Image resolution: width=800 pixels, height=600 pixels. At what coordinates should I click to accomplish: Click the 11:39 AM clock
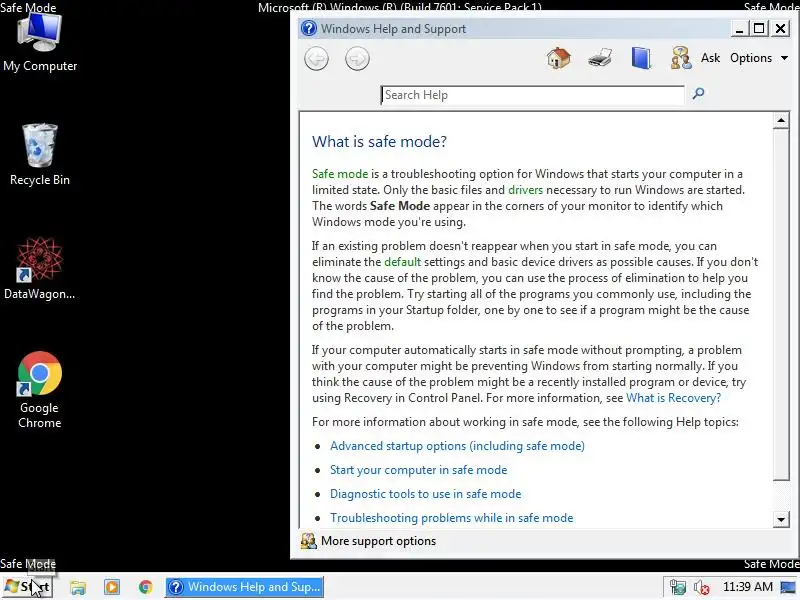pos(747,587)
